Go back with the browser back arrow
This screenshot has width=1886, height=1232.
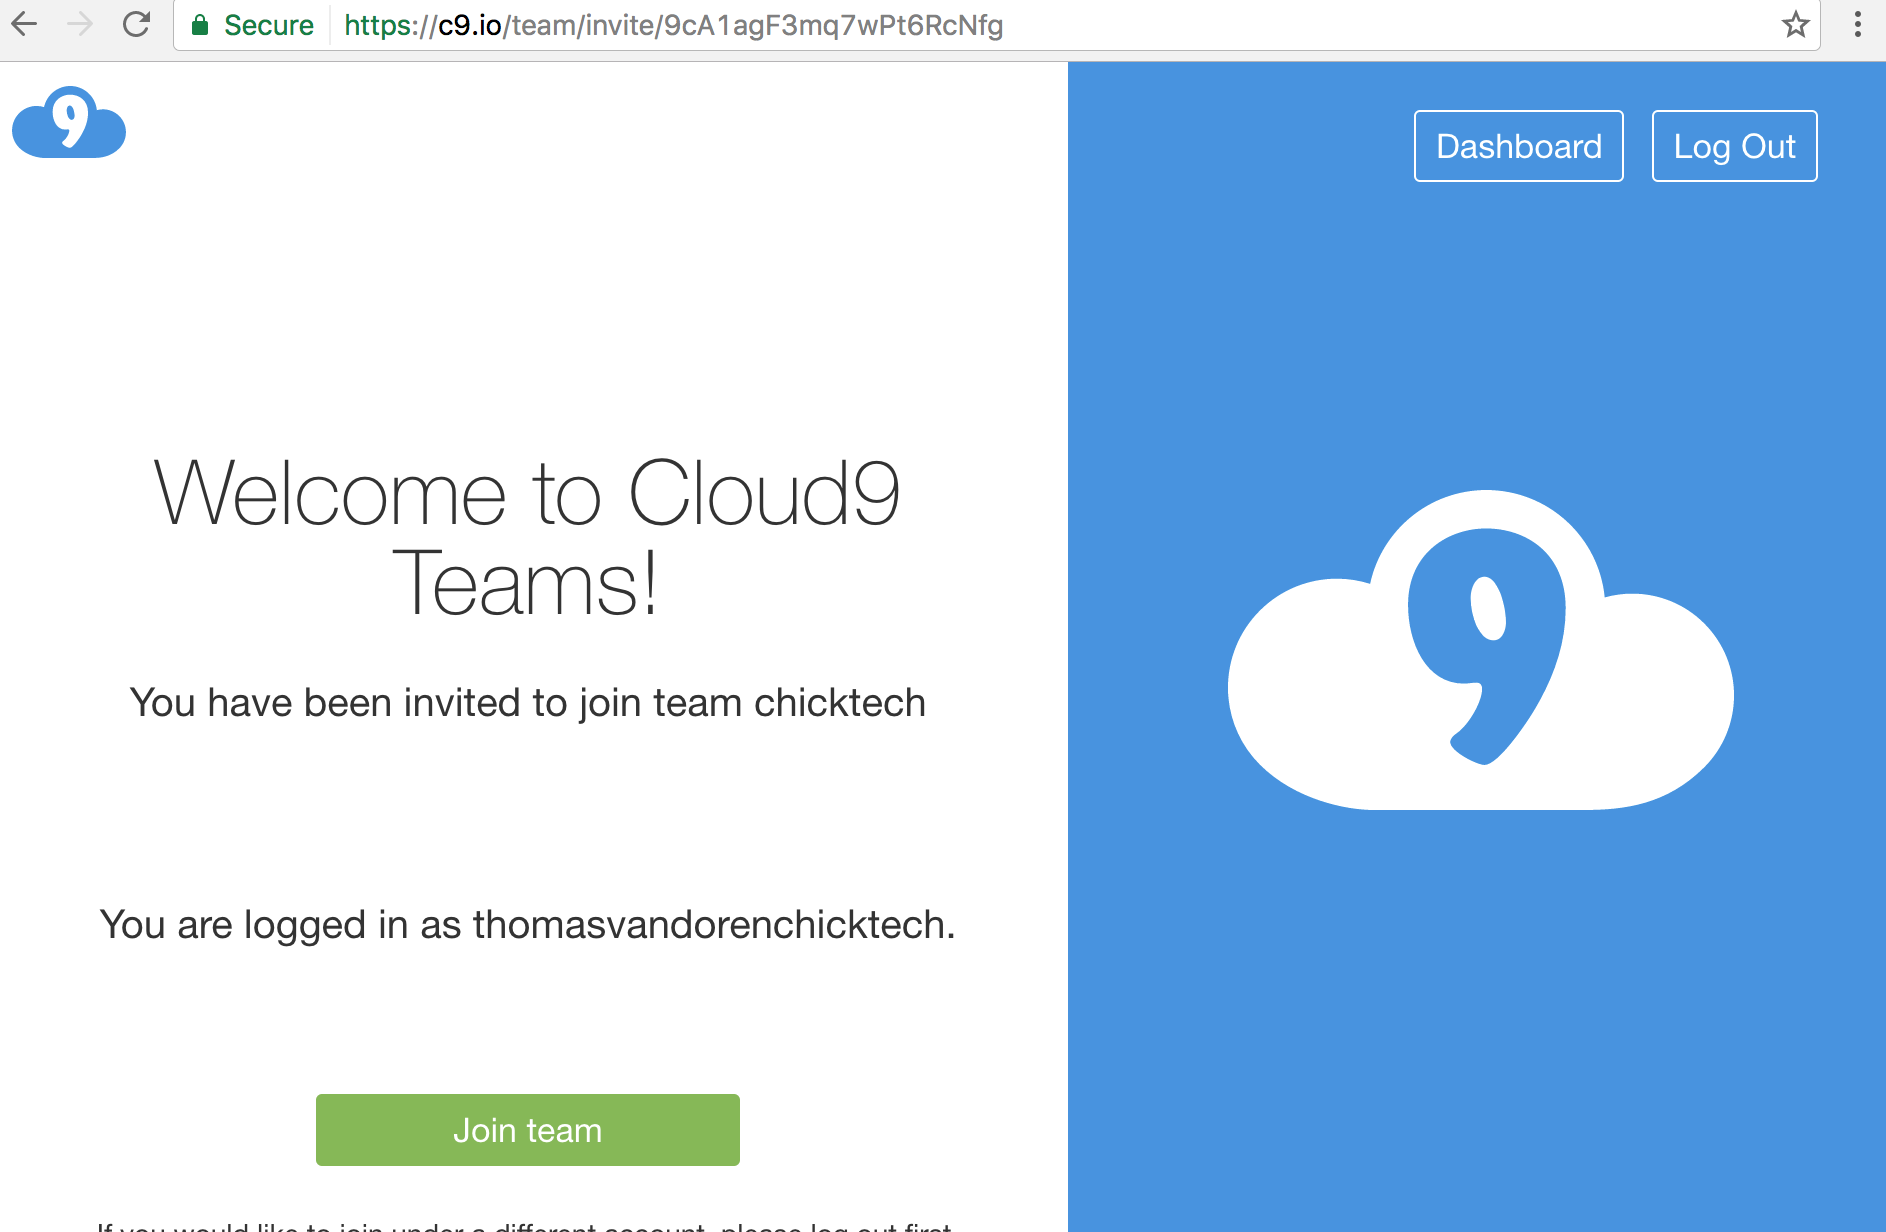pyautogui.click(x=24, y=24)
